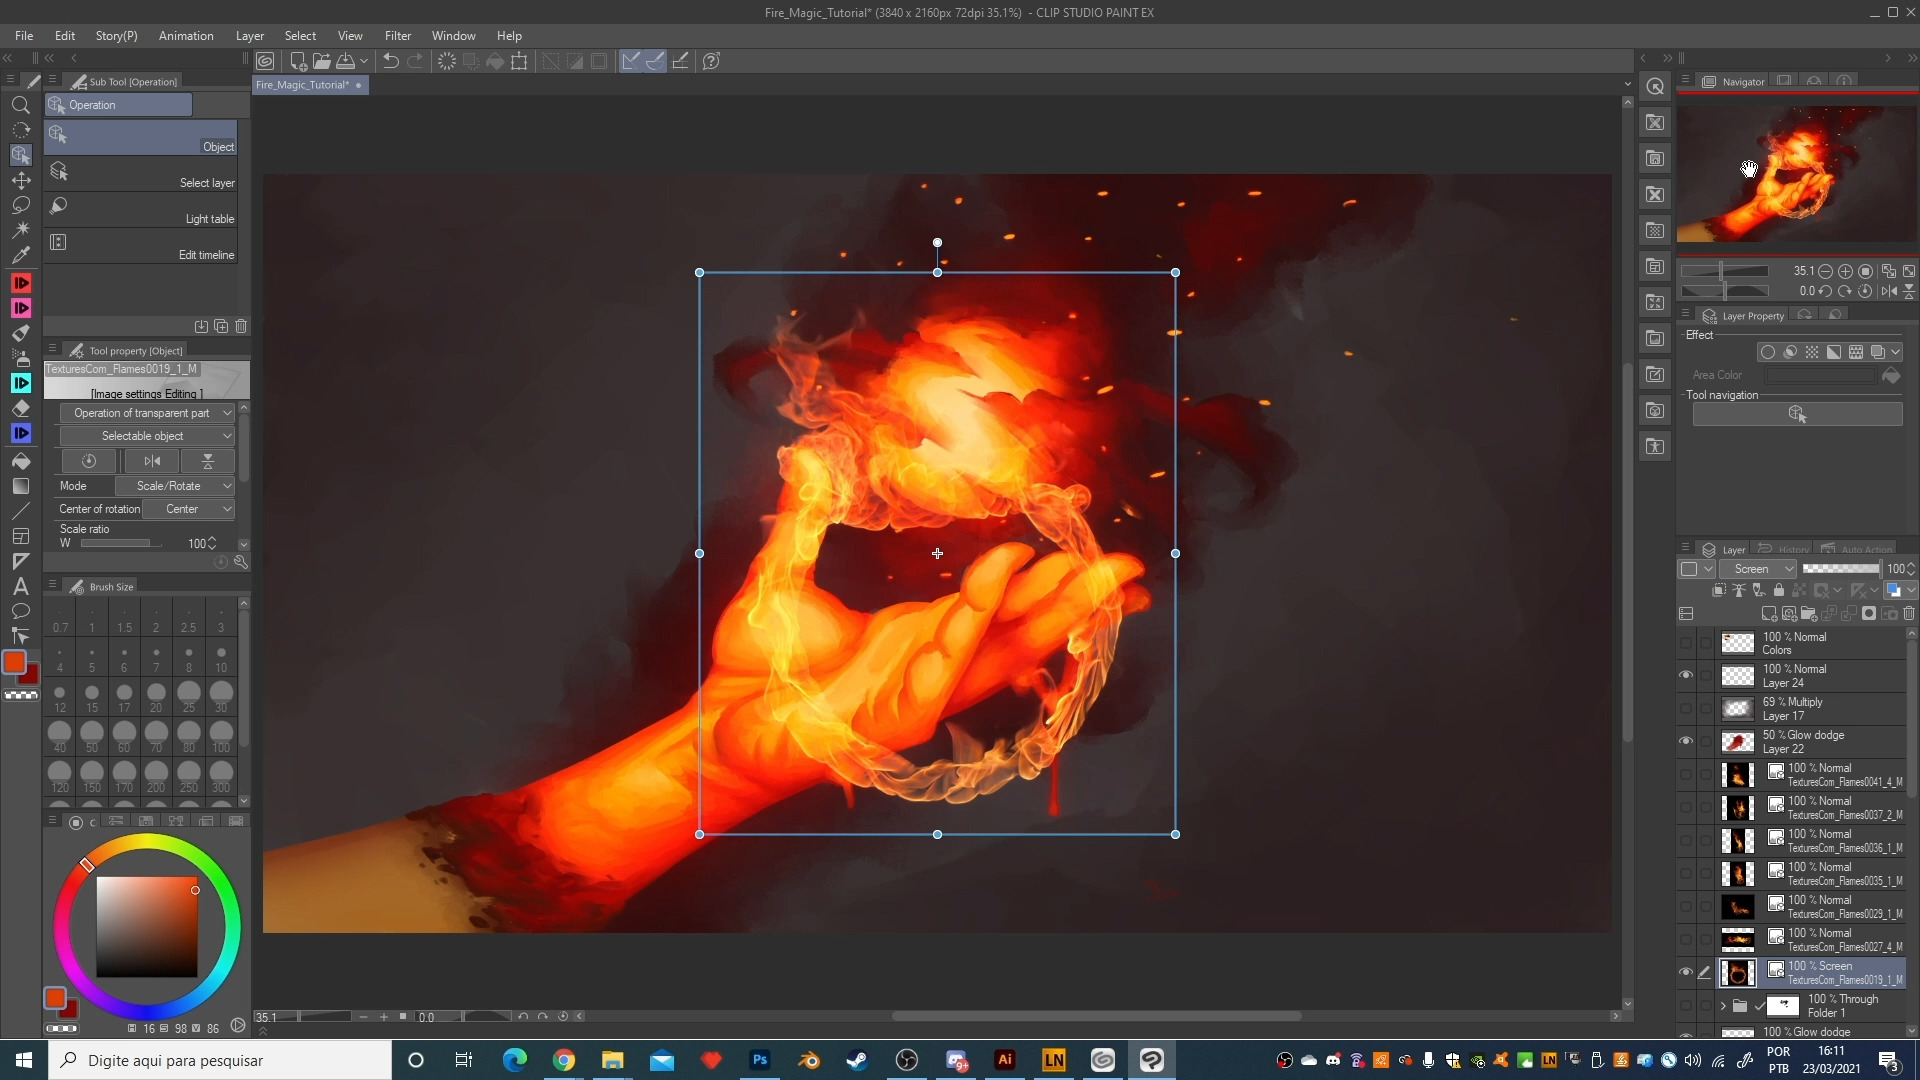Expand the Folder 1 layer group
1920x1080 pixels.
click(x=1723, y=1005)
